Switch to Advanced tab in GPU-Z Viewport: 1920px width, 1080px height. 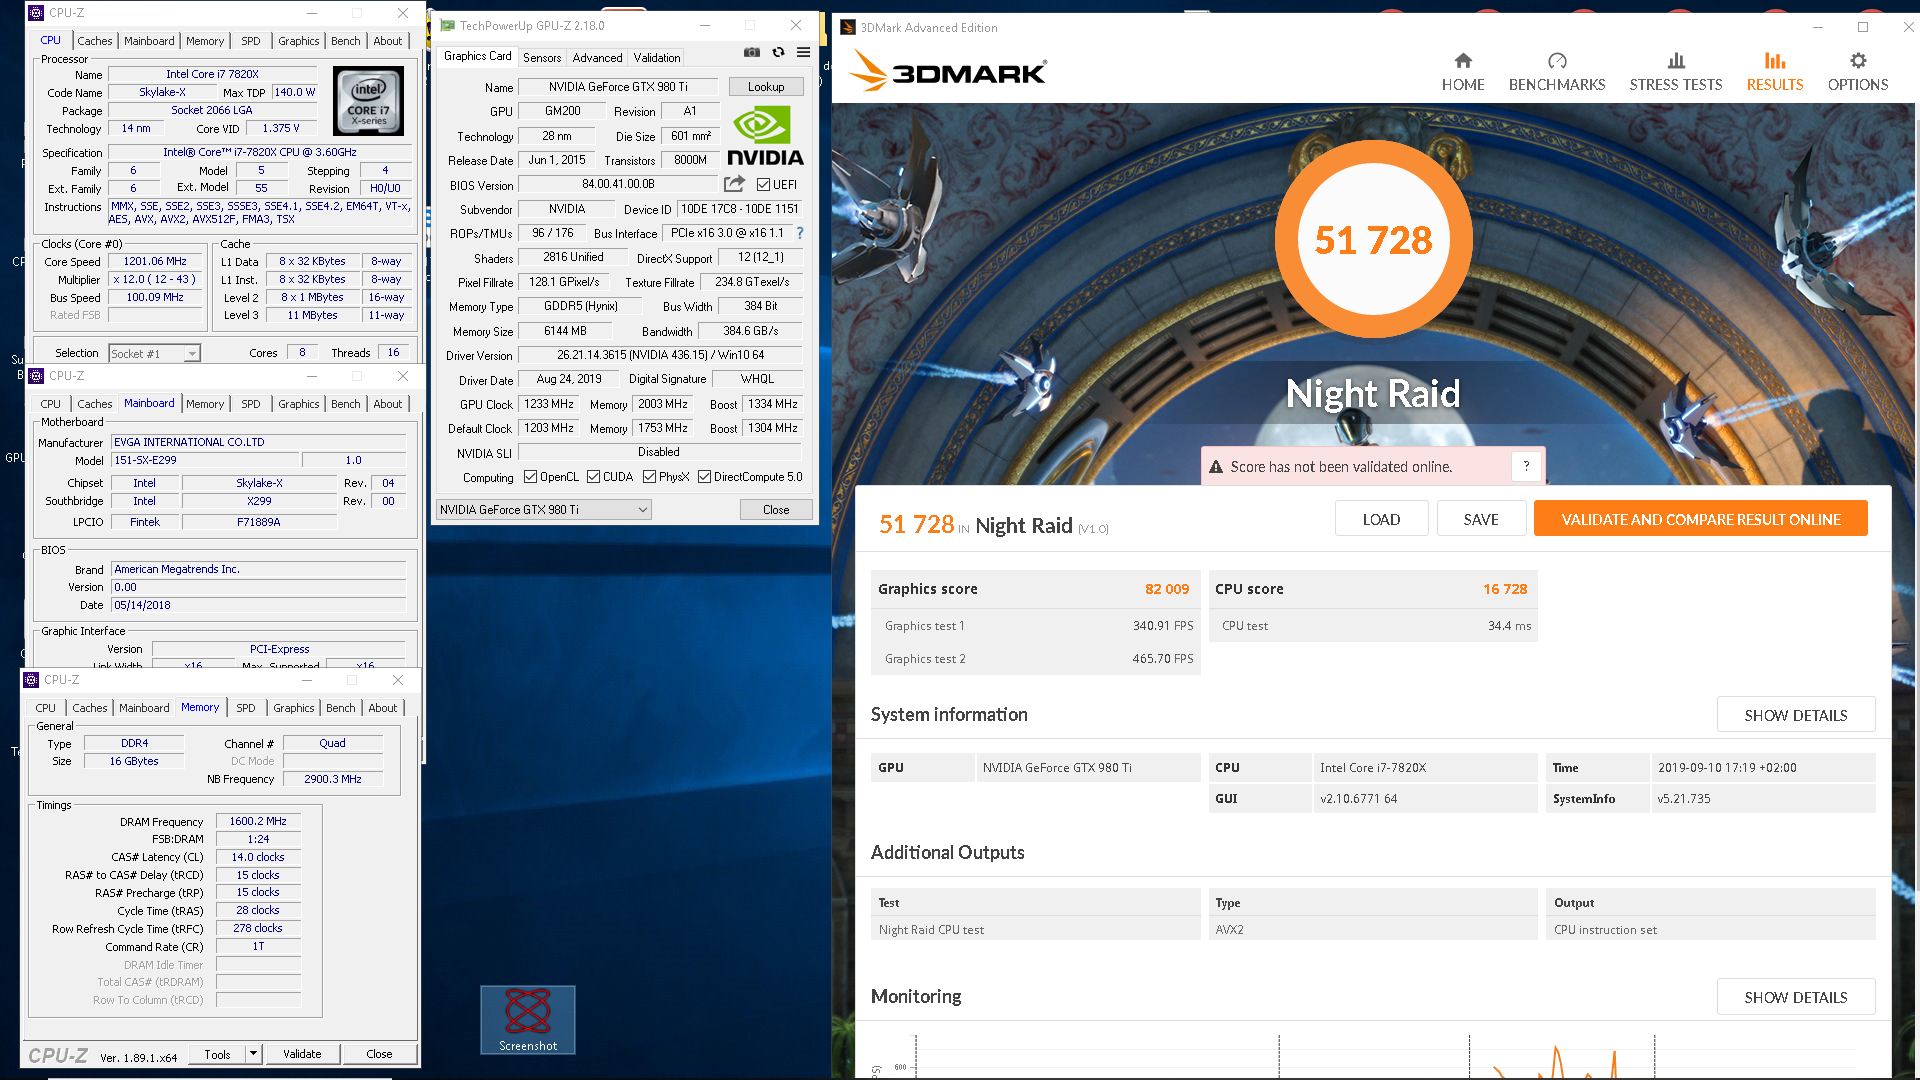[597, 58]
